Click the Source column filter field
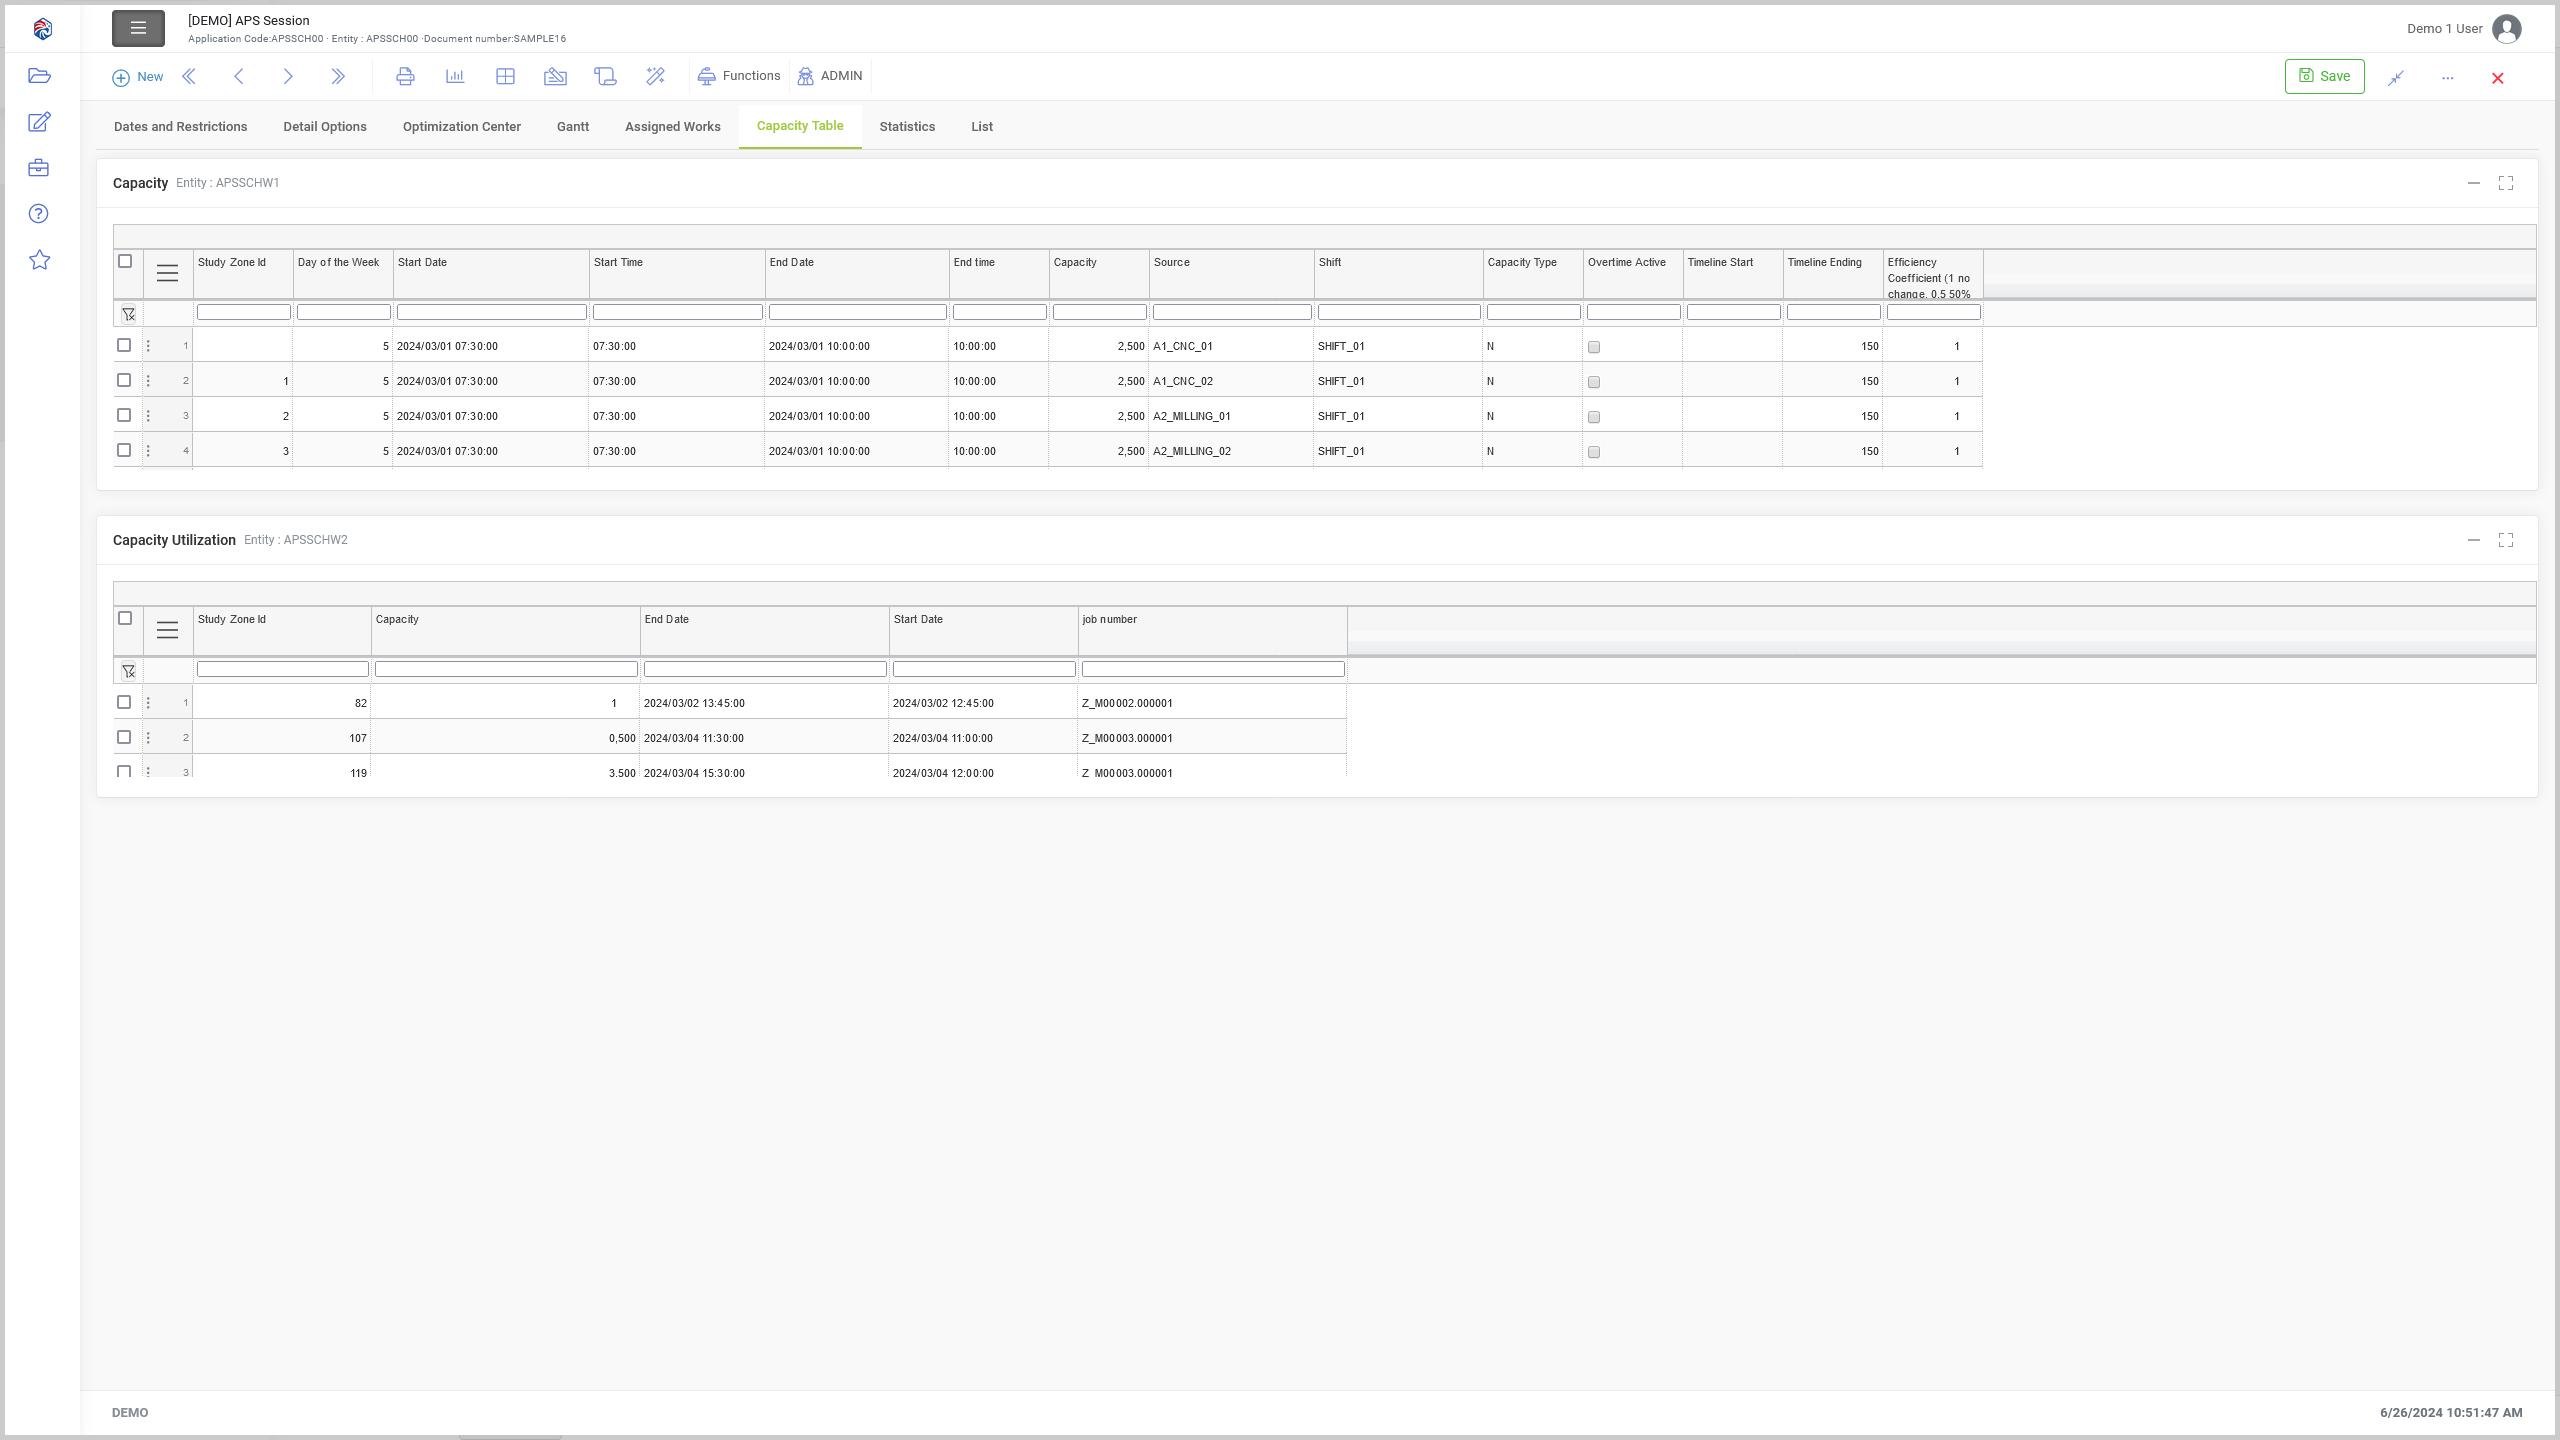The height and width of the screenshot is (1440, 2560). click(x=1231, y=313)
